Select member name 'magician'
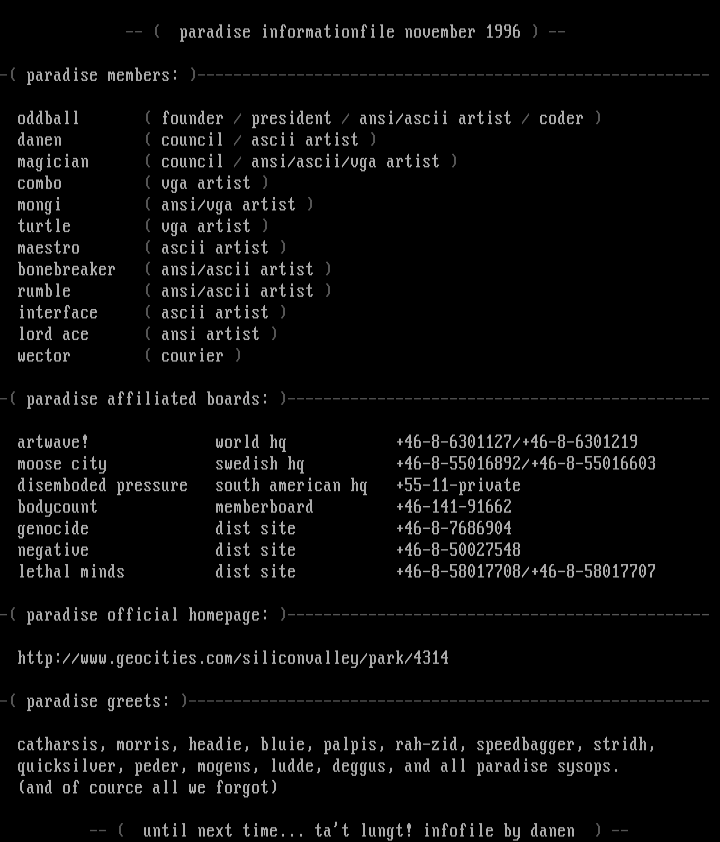 (53, 162)
